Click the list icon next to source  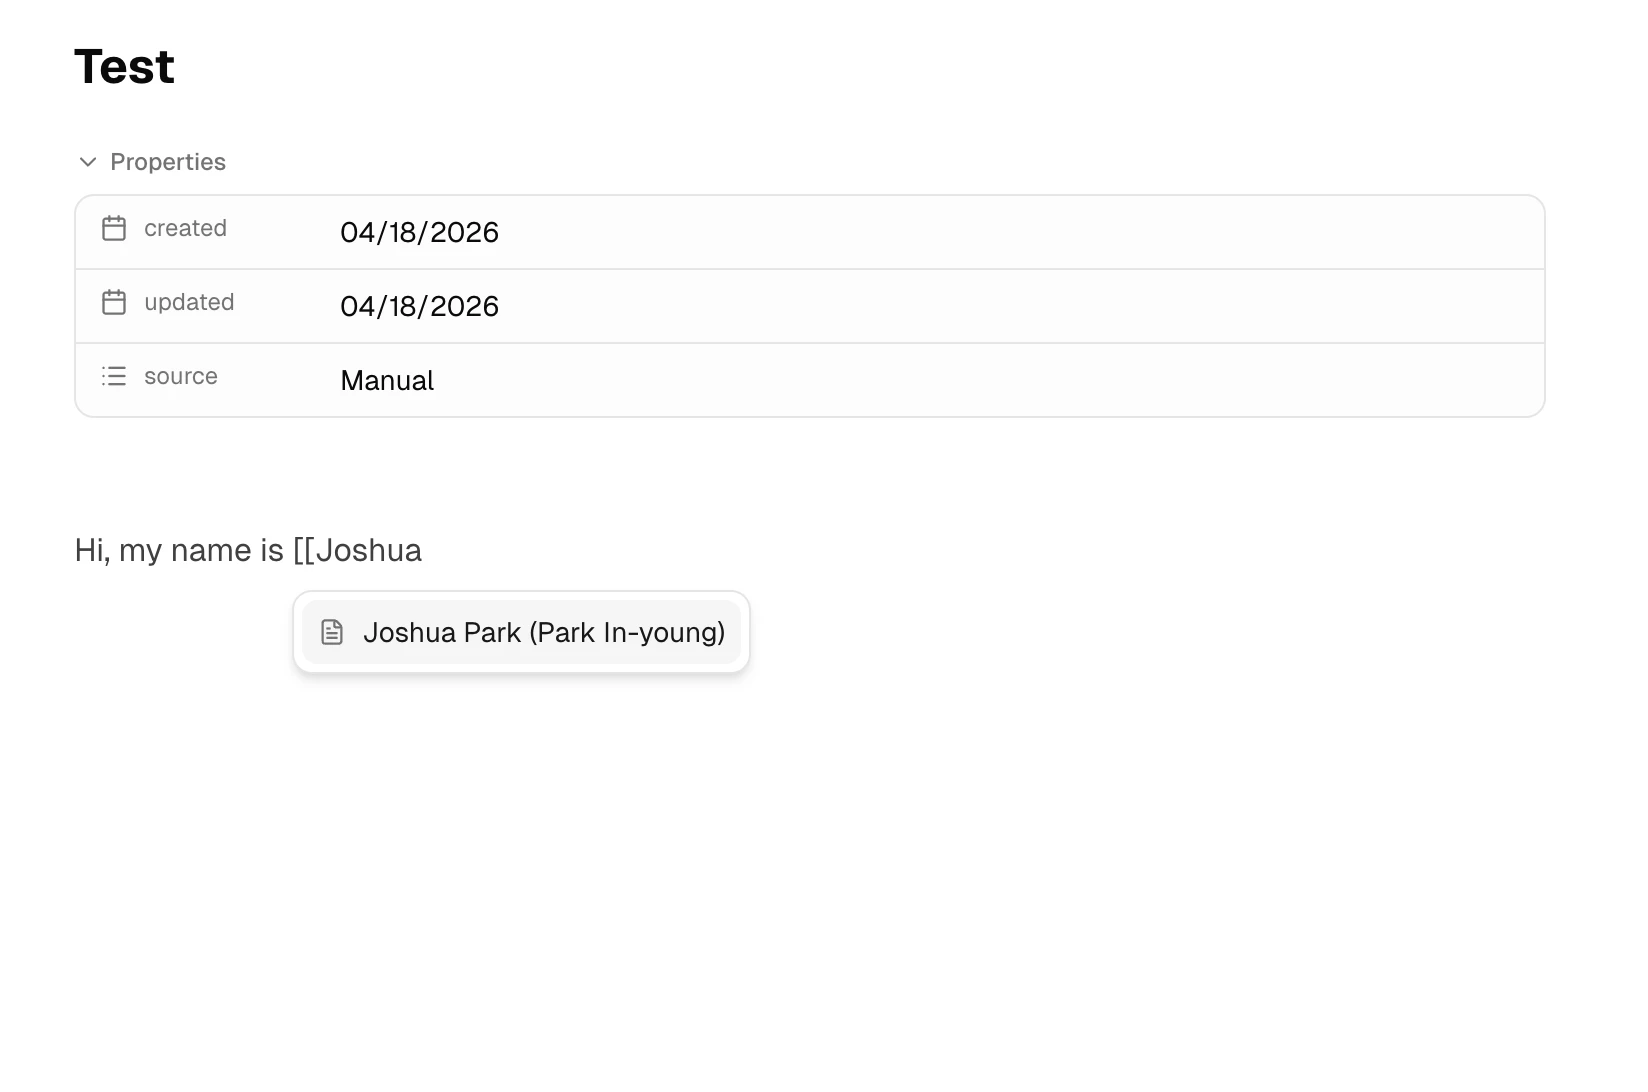[114, 377]
